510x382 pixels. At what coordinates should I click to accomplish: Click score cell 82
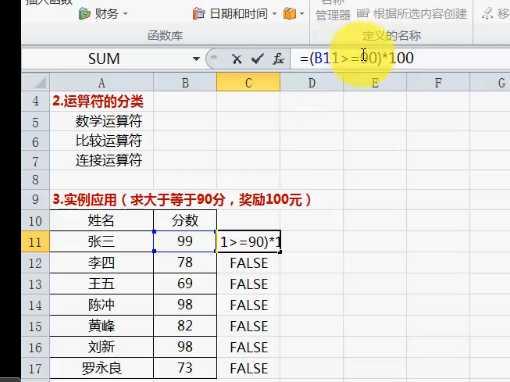tap(185, 326)
